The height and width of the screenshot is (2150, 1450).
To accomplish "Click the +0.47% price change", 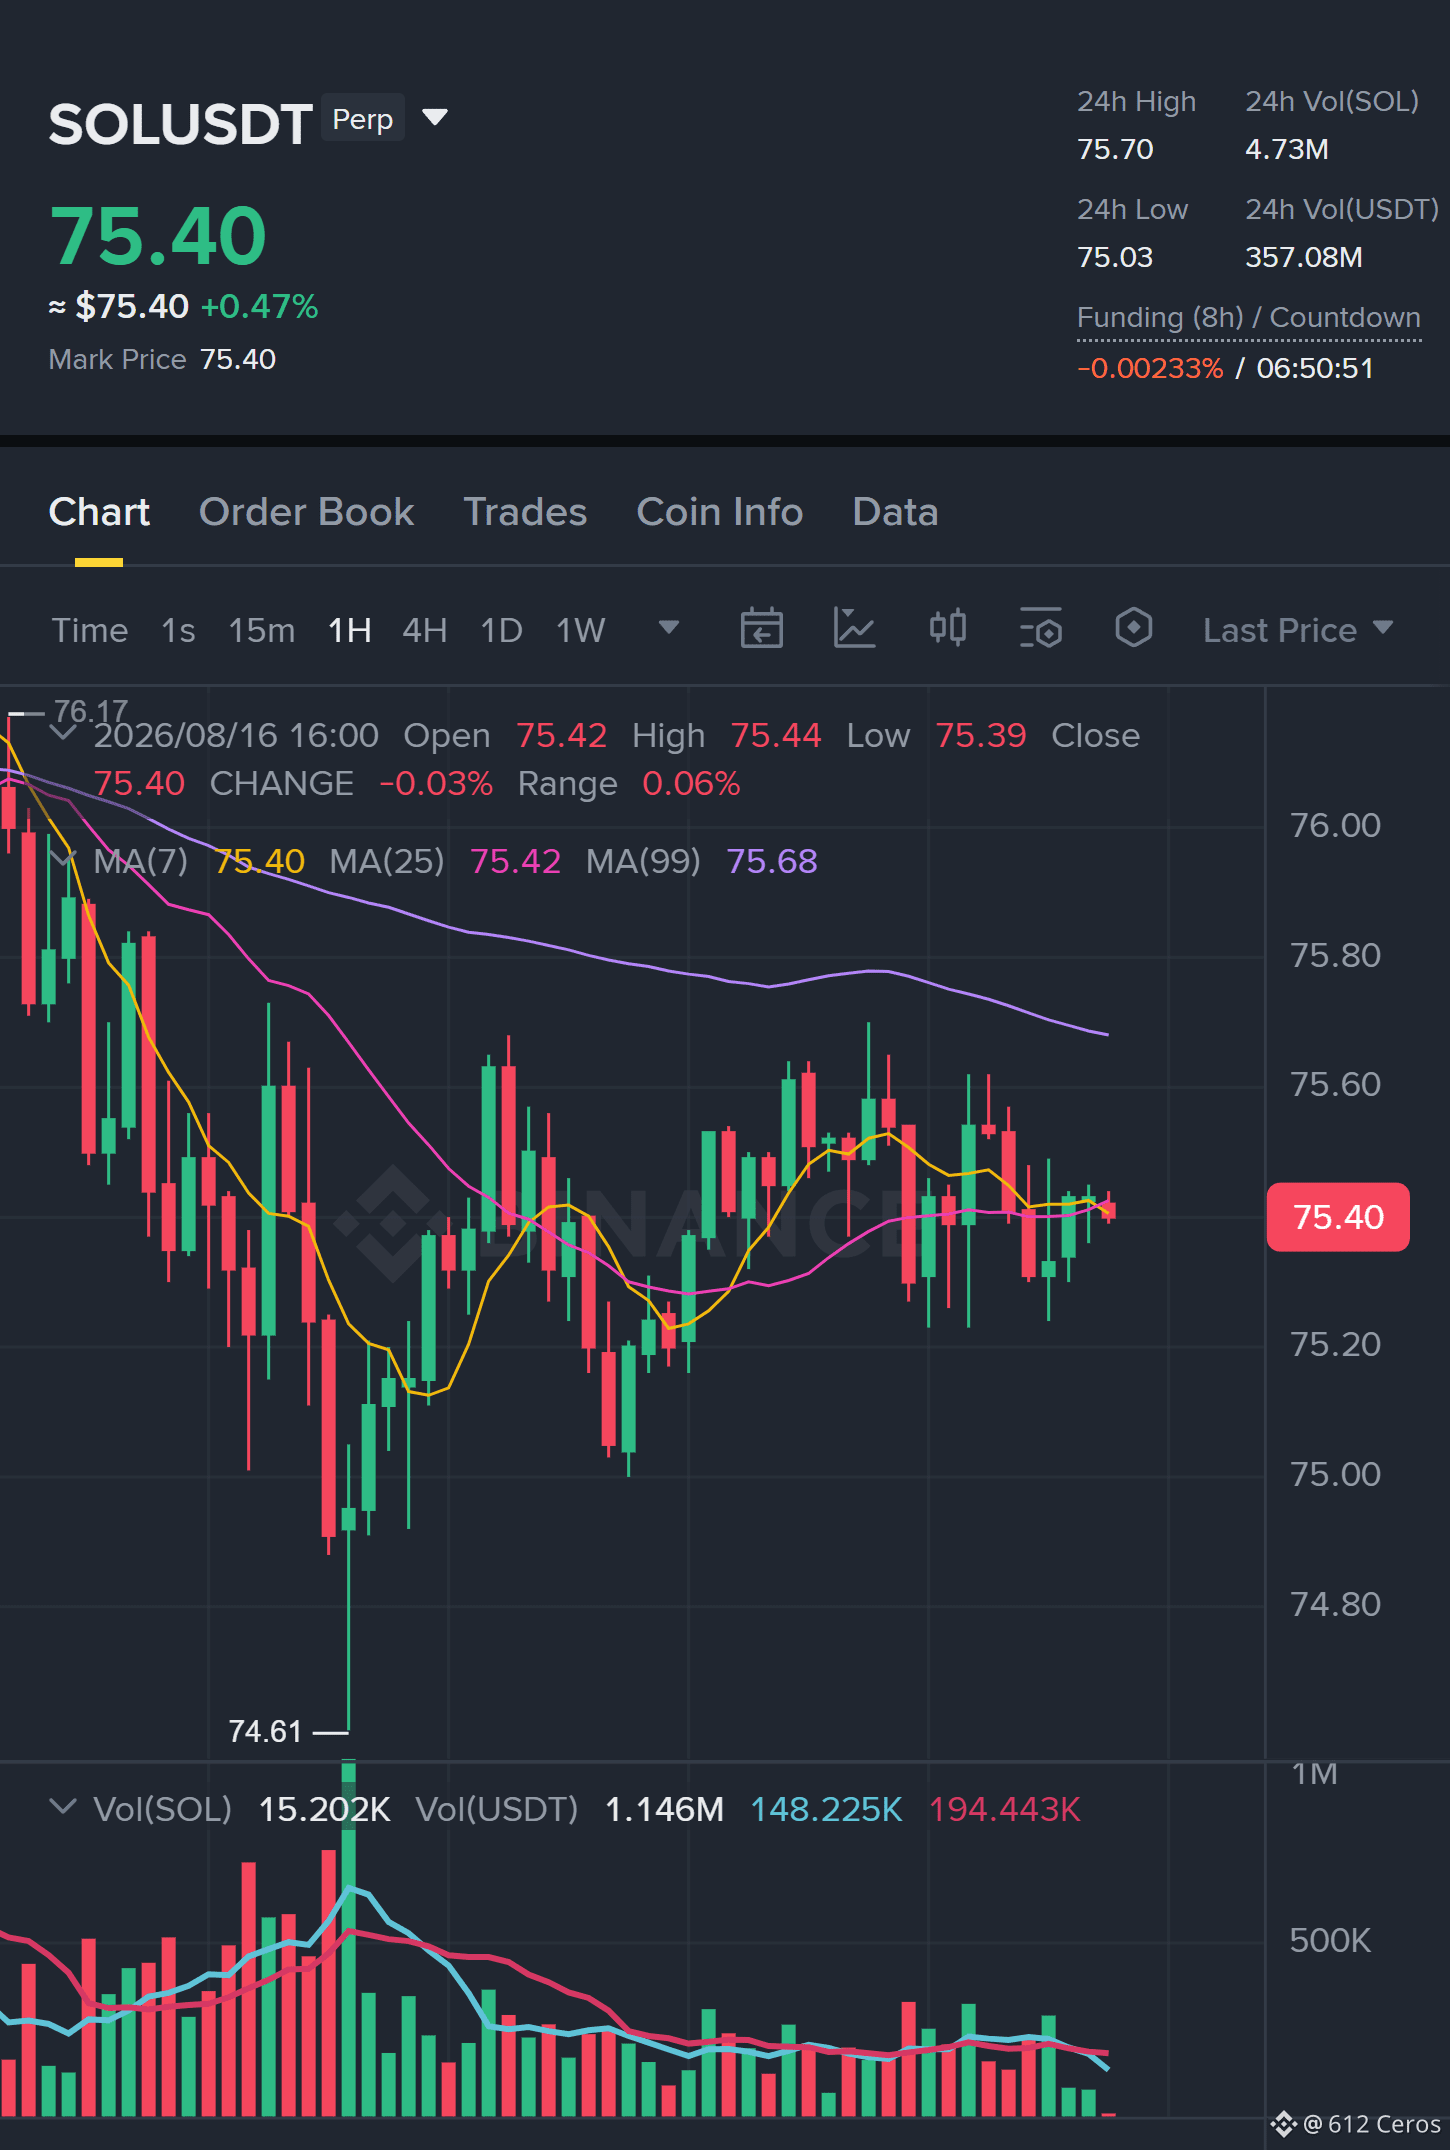I will click(259, 306).
